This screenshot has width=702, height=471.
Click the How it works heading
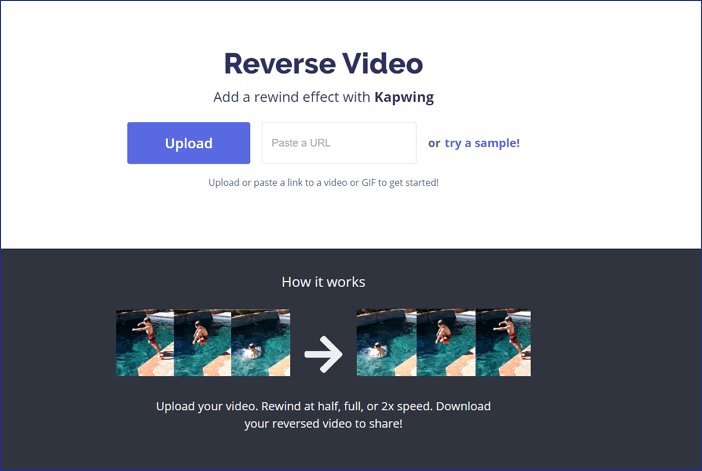tap(323, 282)
